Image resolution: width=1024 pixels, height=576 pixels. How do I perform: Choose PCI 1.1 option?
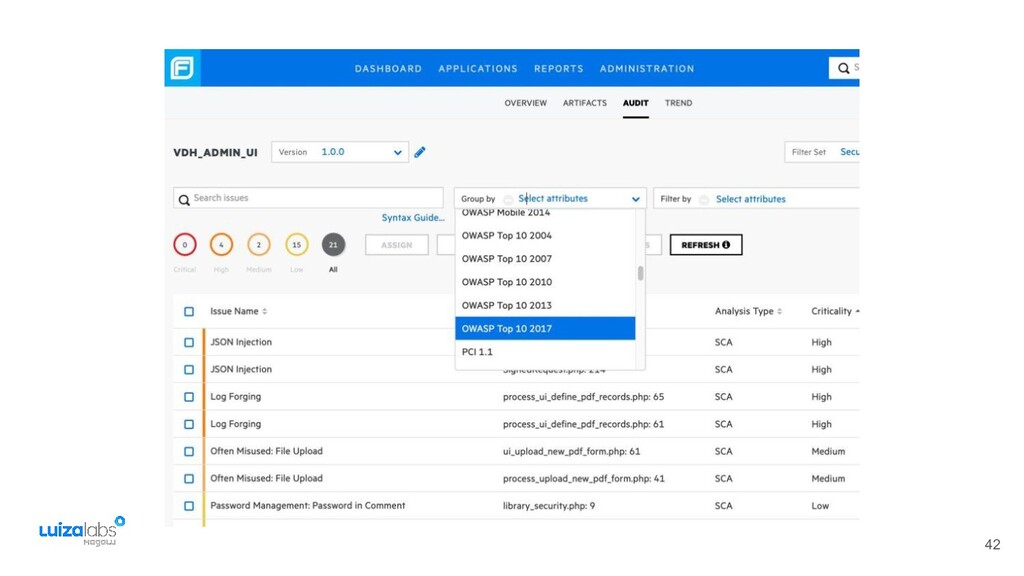point(545,352)
